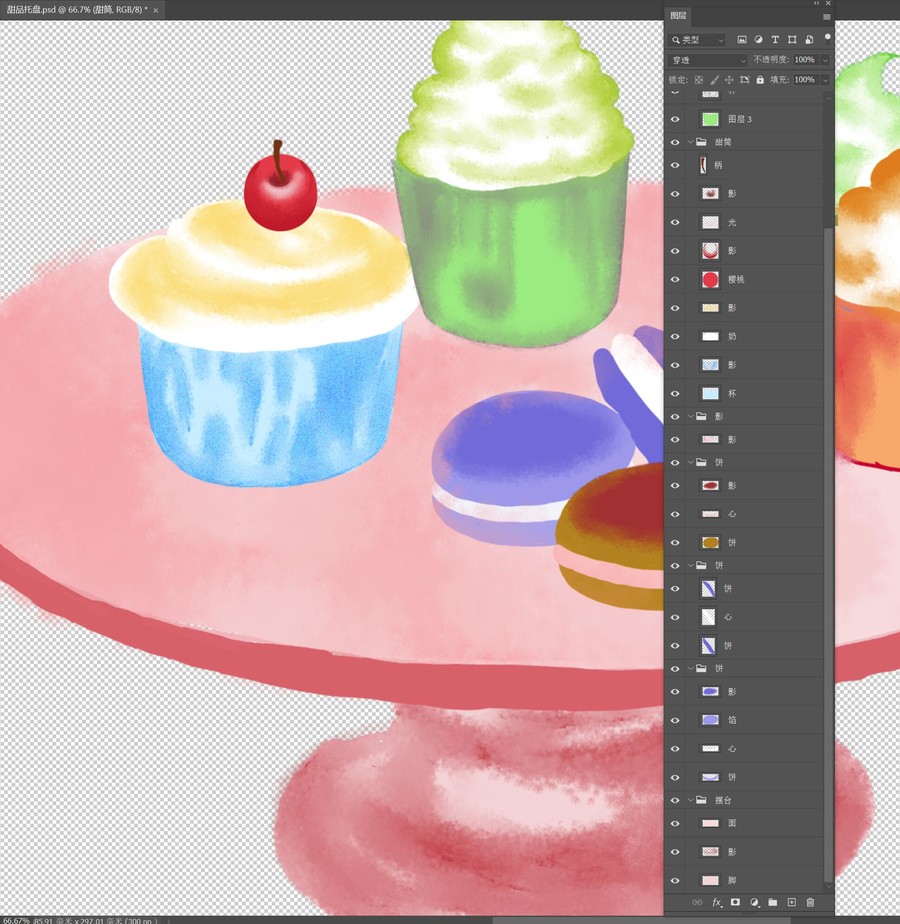Click the lock image pixels brush icon
Image resolution: width=900 pixels, height=924 pixels.
[714, 80]
